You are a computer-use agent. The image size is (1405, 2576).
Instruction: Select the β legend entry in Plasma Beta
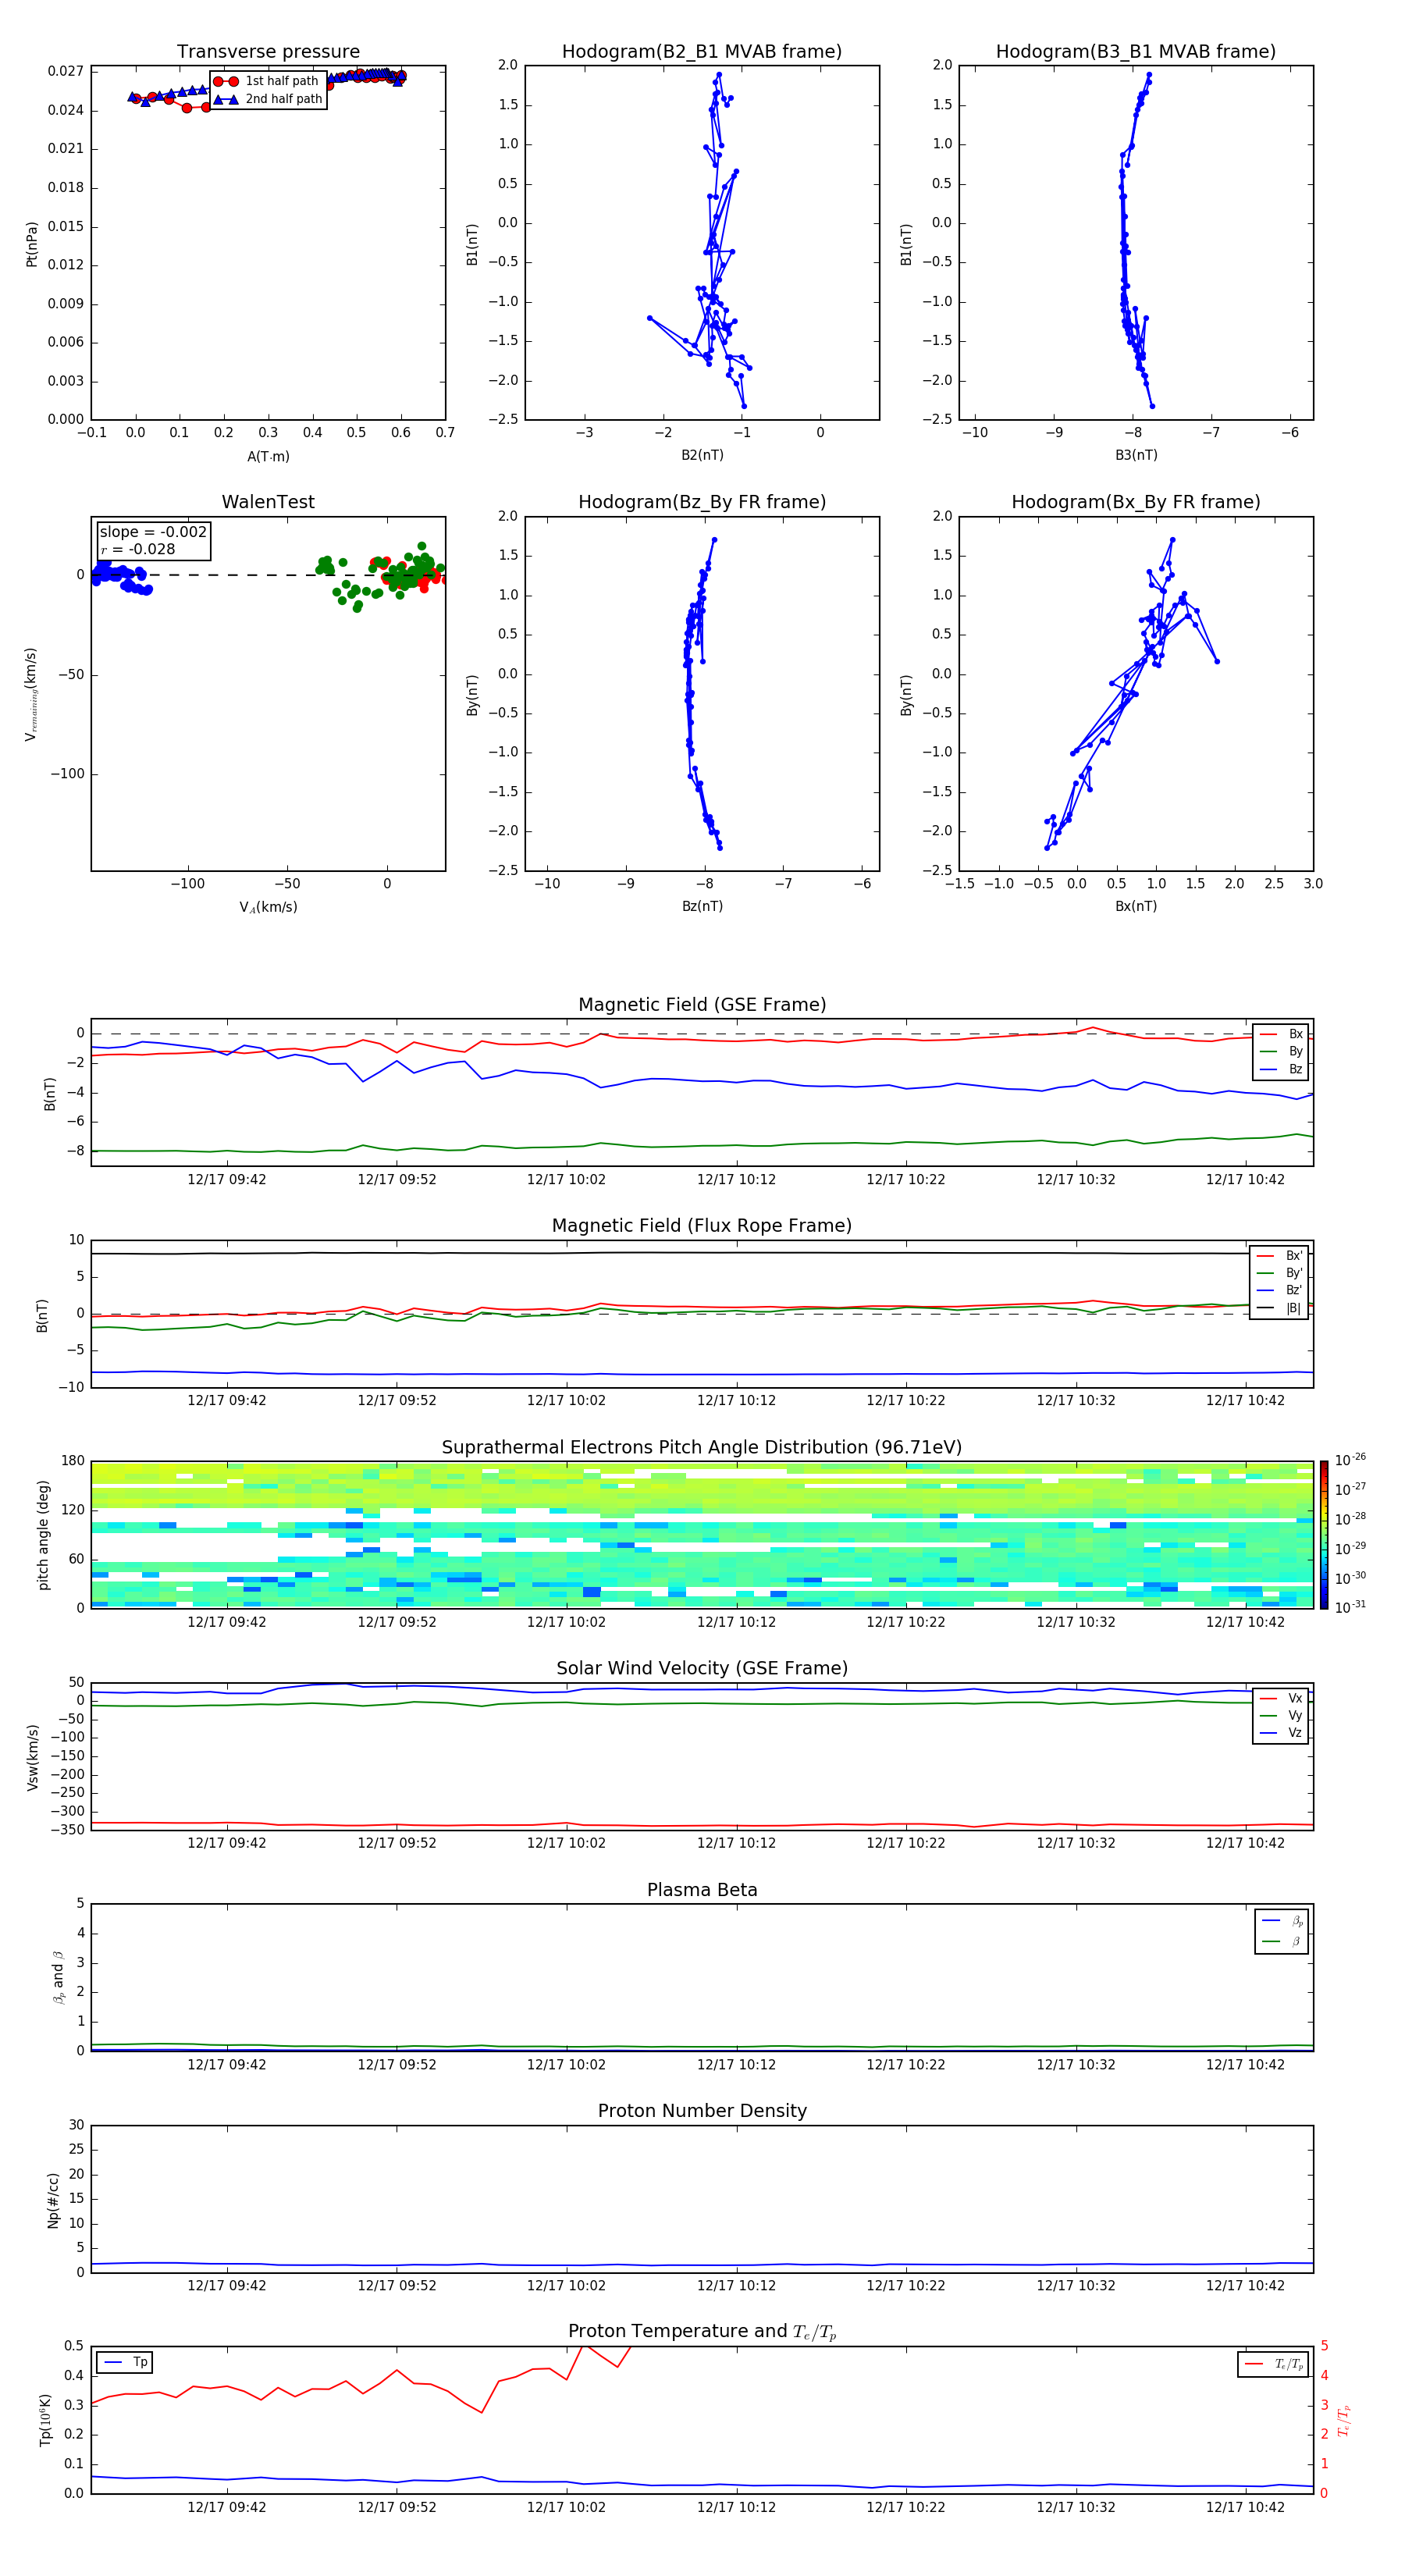click(x=1282, y=1941)
